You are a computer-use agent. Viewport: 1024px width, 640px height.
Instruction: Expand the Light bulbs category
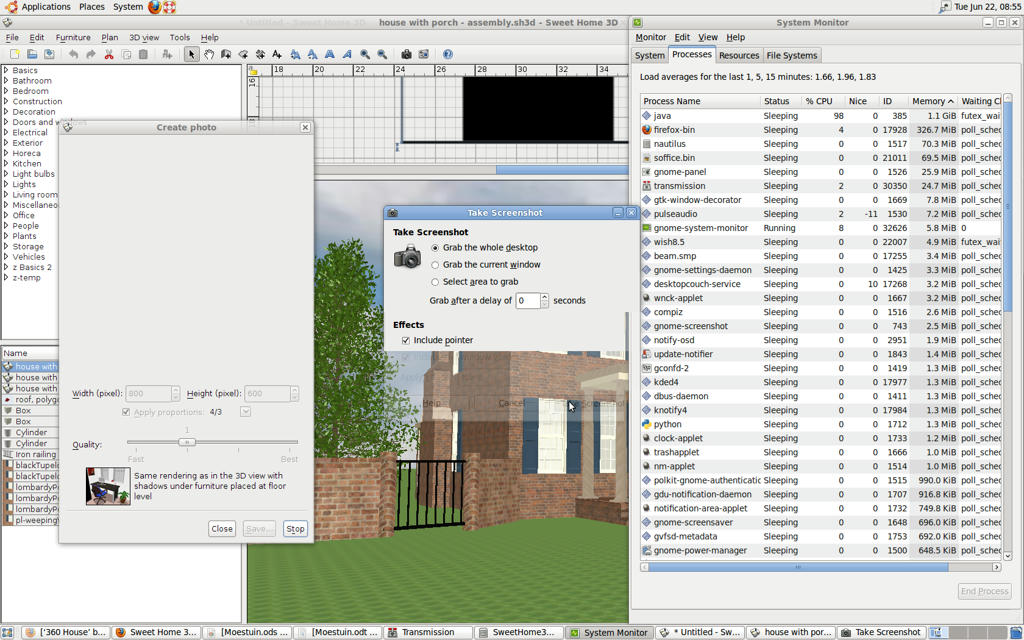pos(6,174)
